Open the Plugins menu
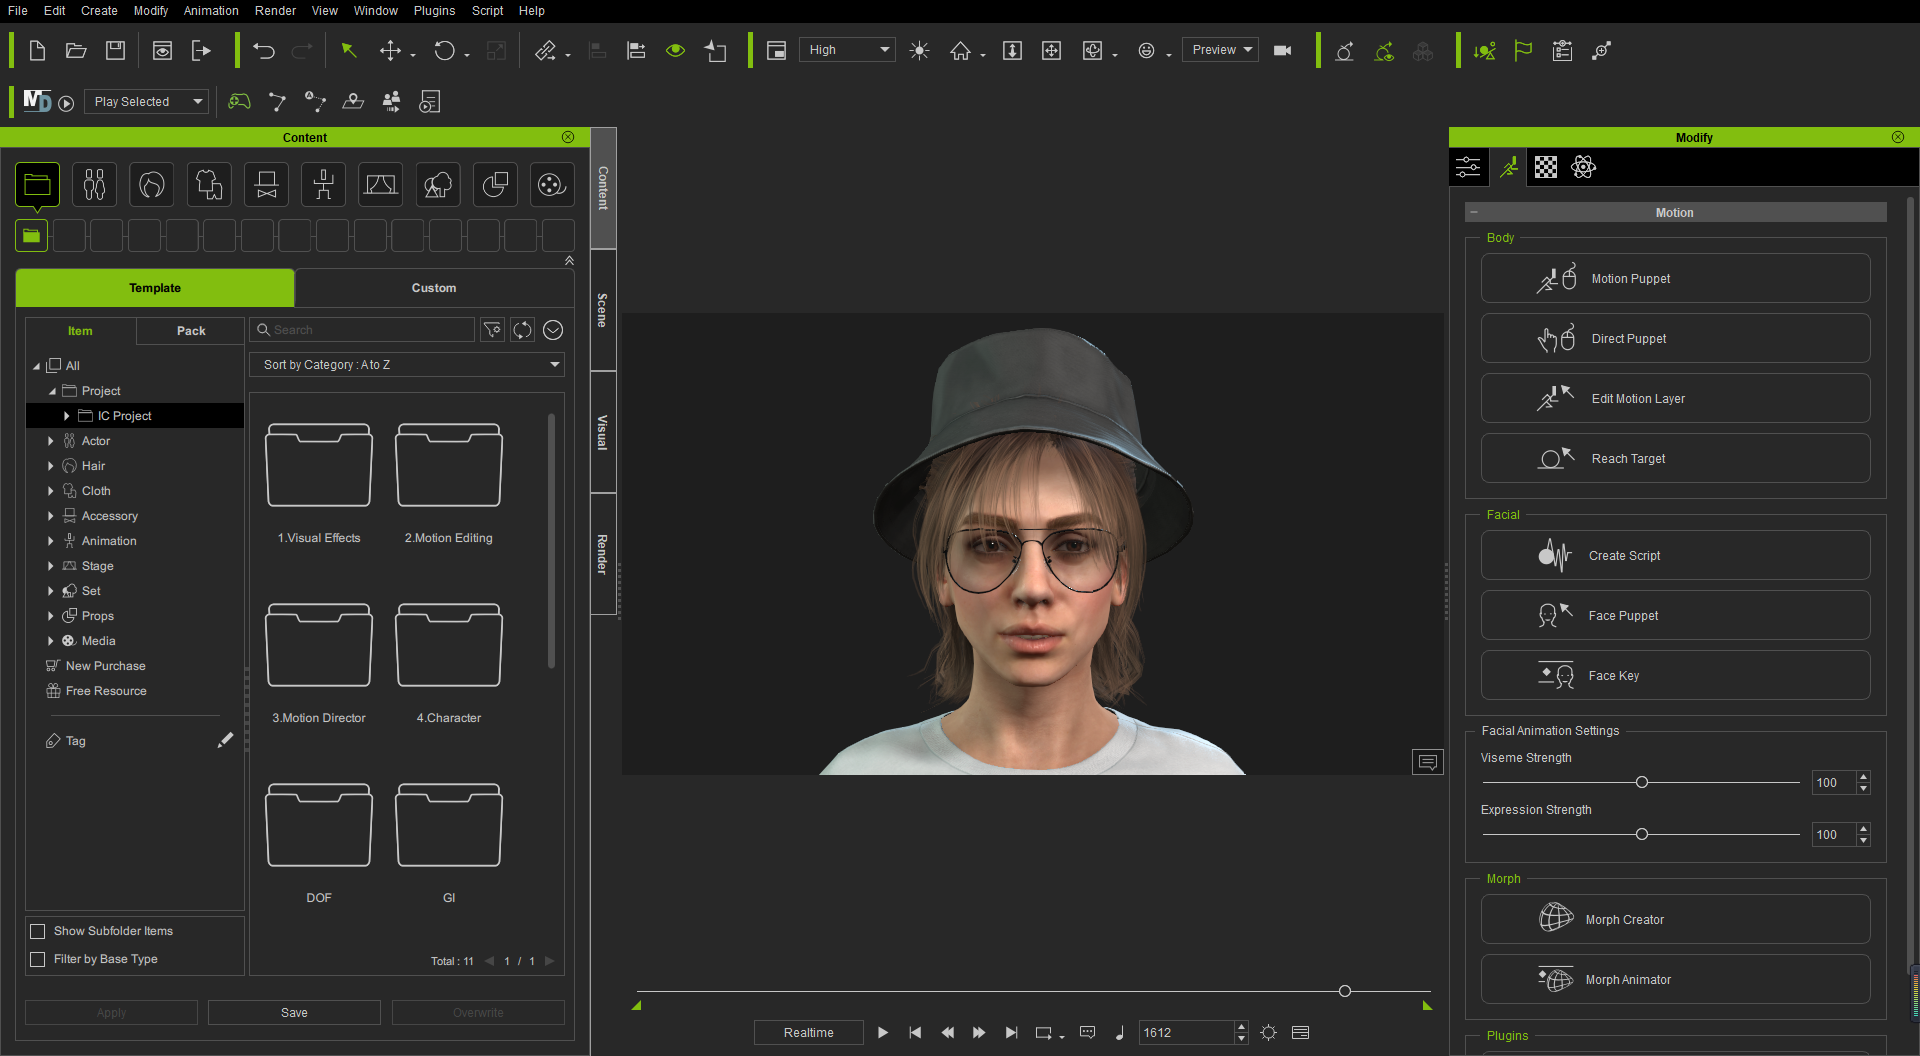 point(433,11)
